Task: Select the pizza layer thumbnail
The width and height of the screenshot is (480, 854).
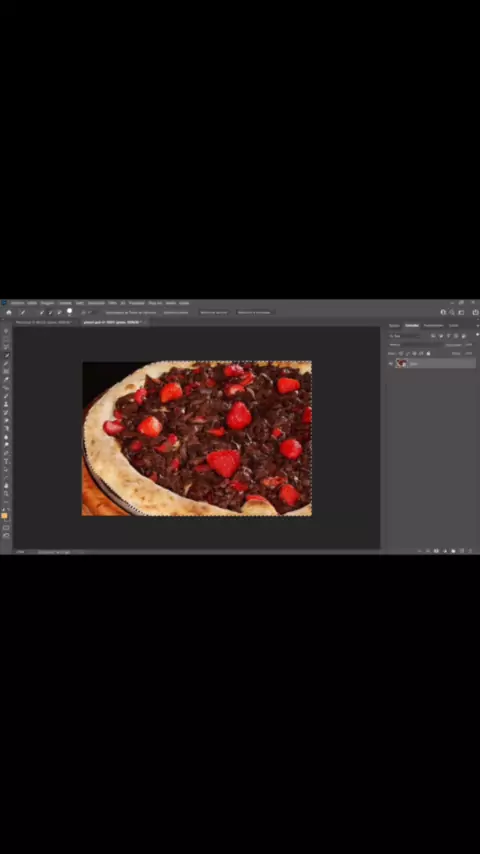Action: 402,363
